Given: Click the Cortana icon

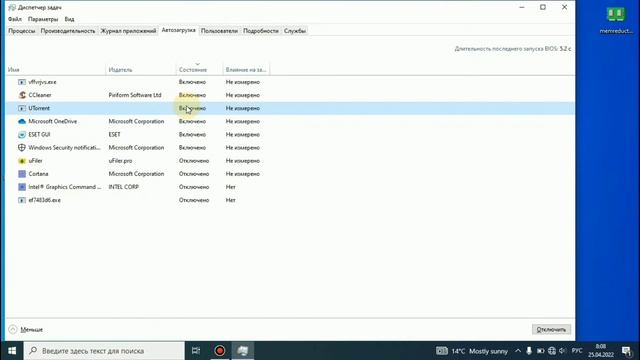Looking at the screenshot, I should click(x=22, y=174).
